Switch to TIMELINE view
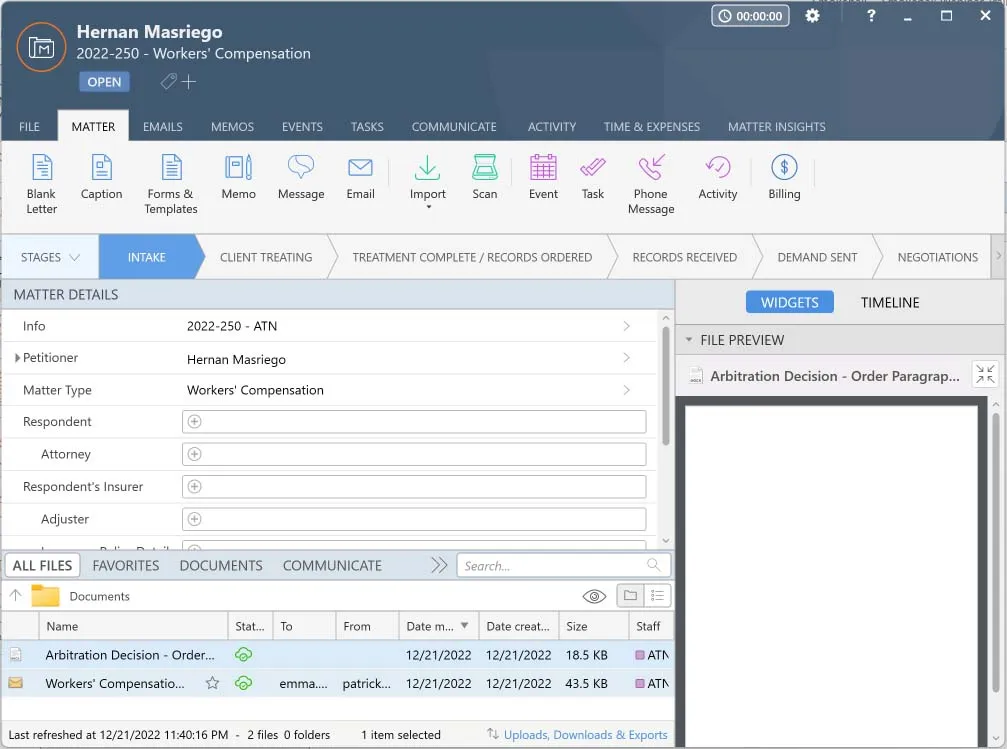 (889, 303)
